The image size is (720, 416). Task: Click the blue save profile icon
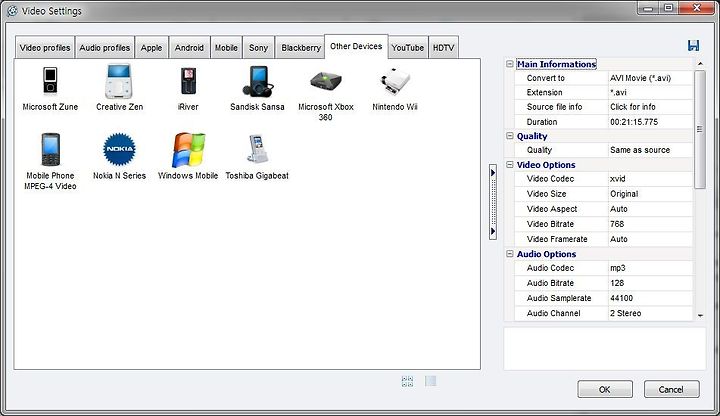click(693, 45)
